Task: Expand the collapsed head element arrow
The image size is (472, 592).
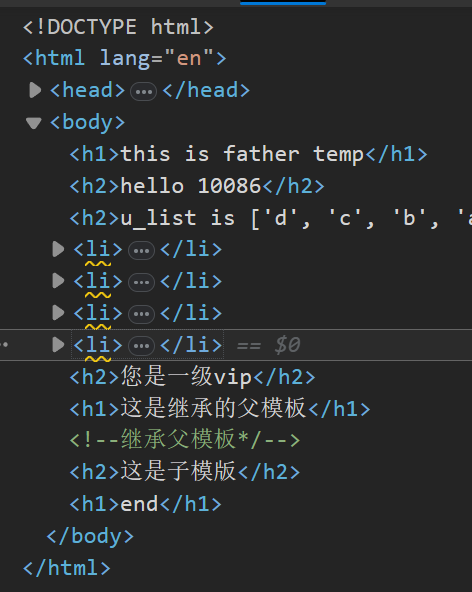Action: 35,90
